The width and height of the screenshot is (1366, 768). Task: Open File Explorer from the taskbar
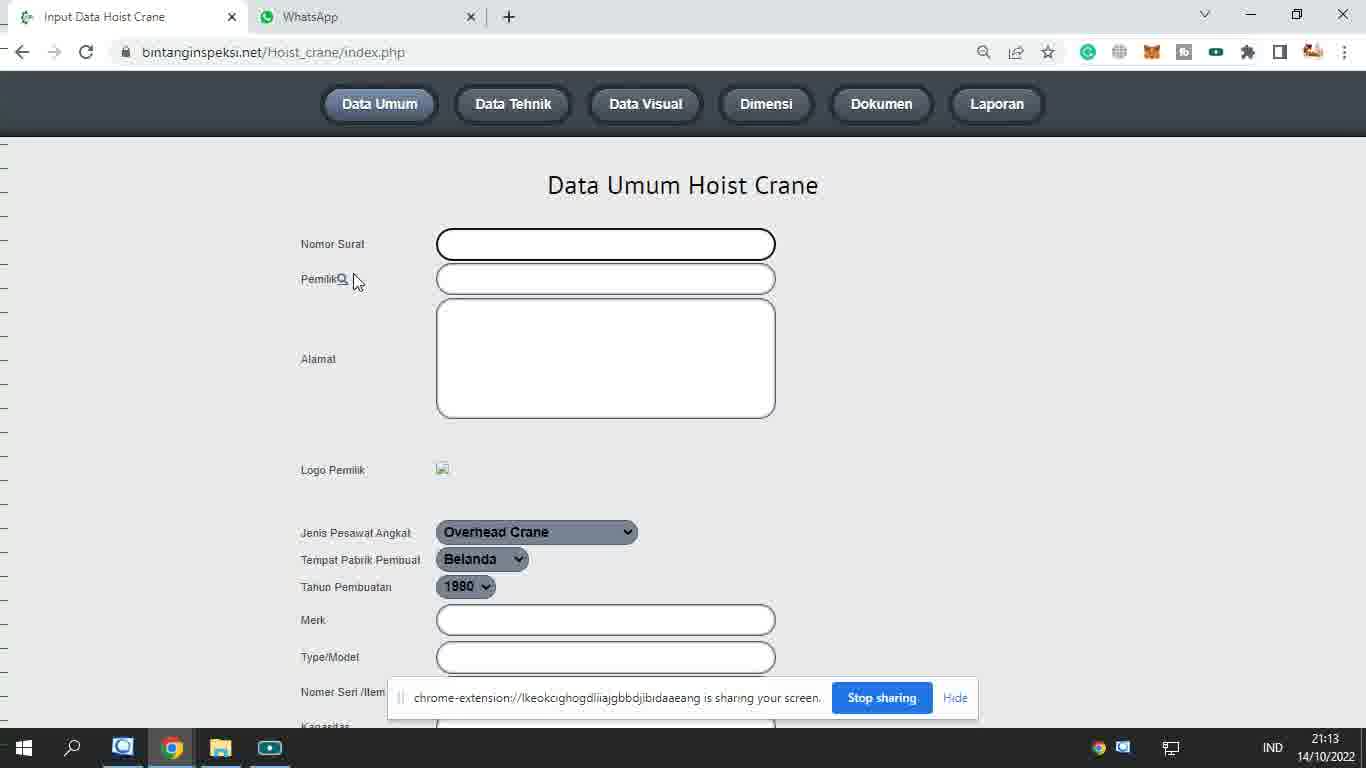pos(221,747)
